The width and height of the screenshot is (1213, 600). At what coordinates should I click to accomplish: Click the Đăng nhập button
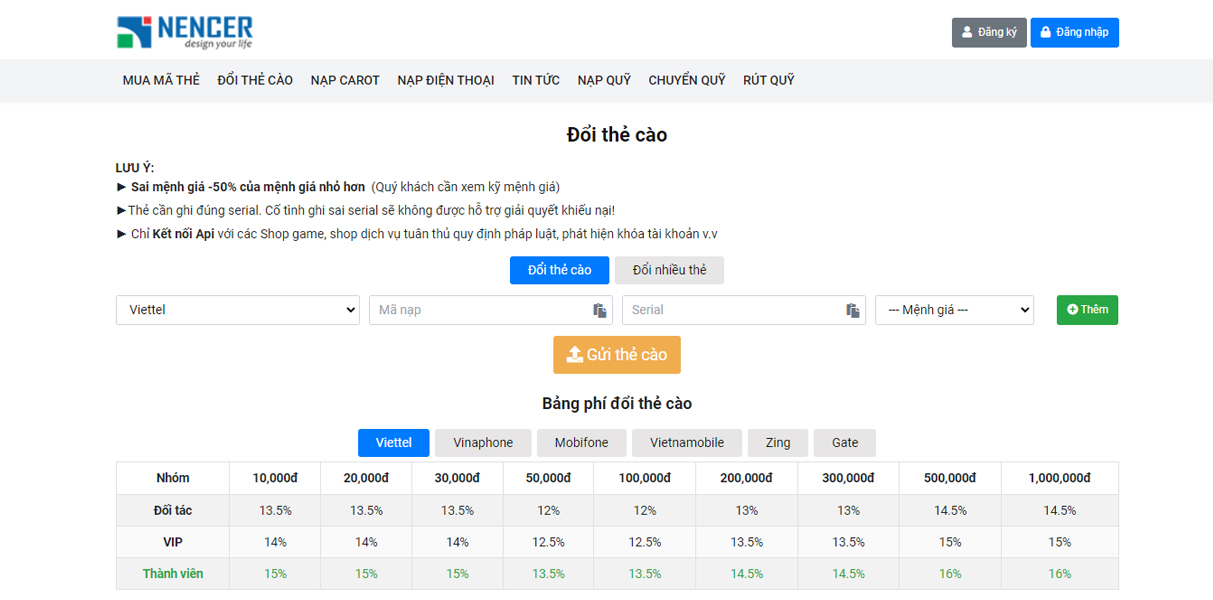[x=1074, y=32]
